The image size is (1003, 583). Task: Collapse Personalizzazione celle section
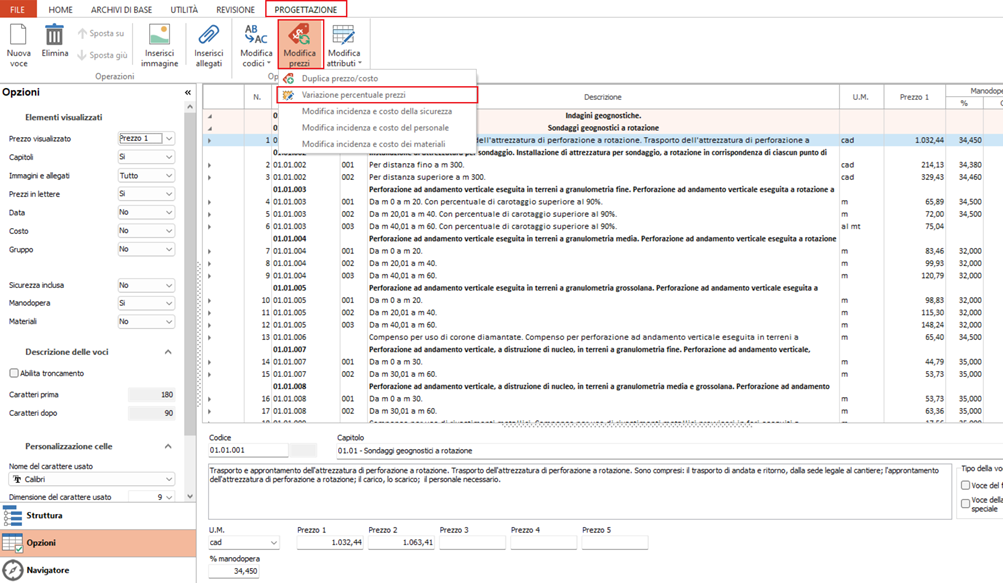click(x=168, y=446)
